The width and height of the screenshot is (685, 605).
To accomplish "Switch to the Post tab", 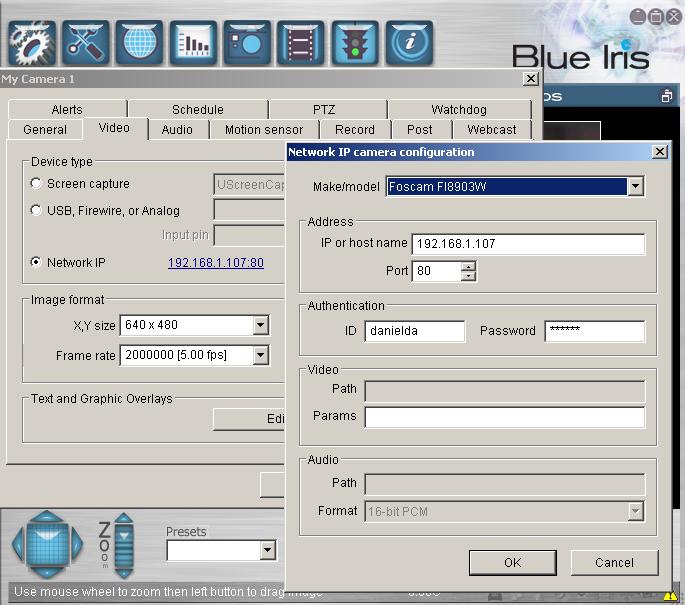I will [x=419, y=130].
